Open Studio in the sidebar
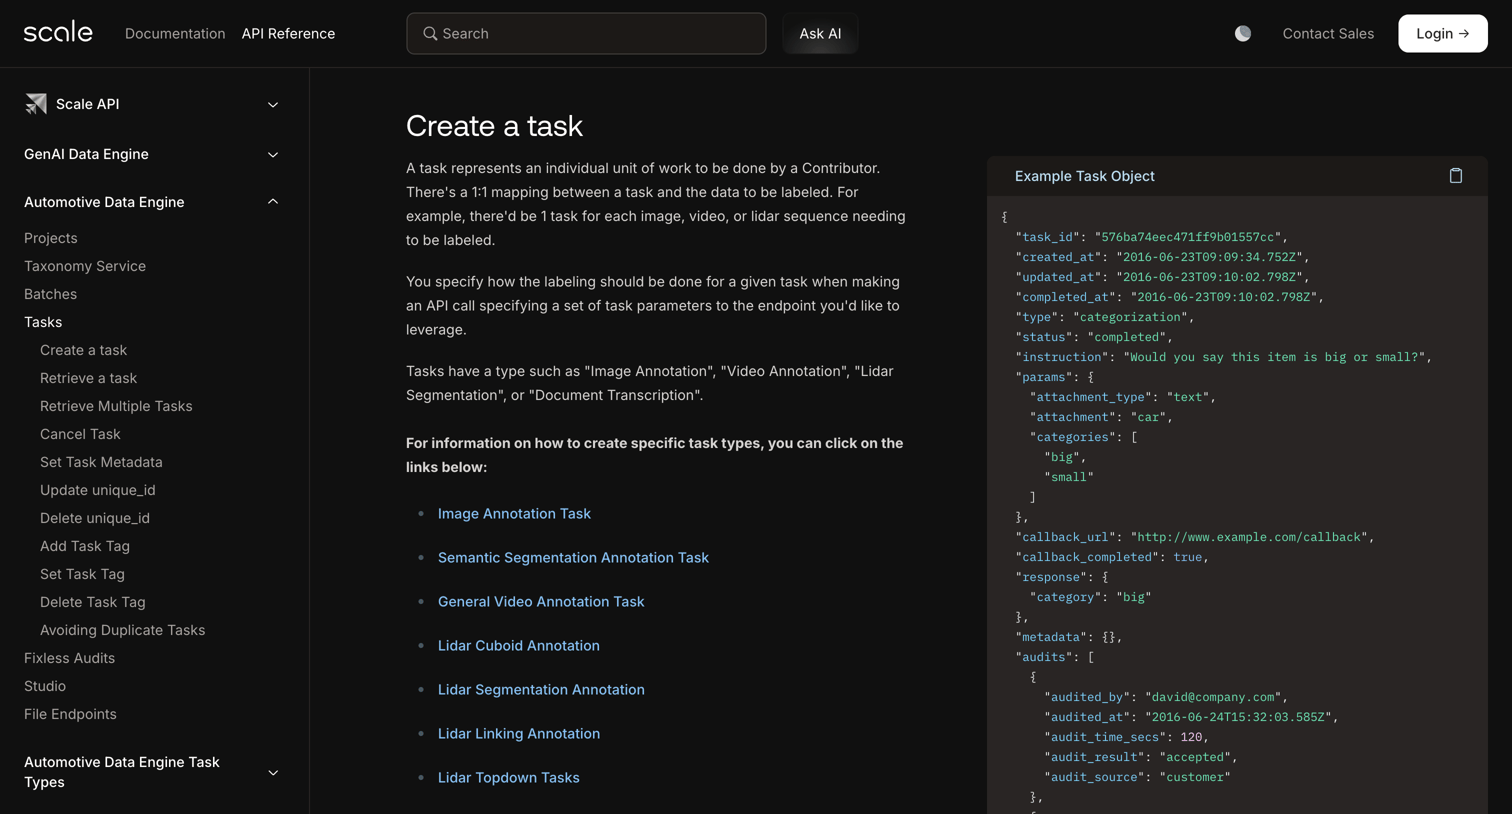1512x814 pixels. click(45, 686)
